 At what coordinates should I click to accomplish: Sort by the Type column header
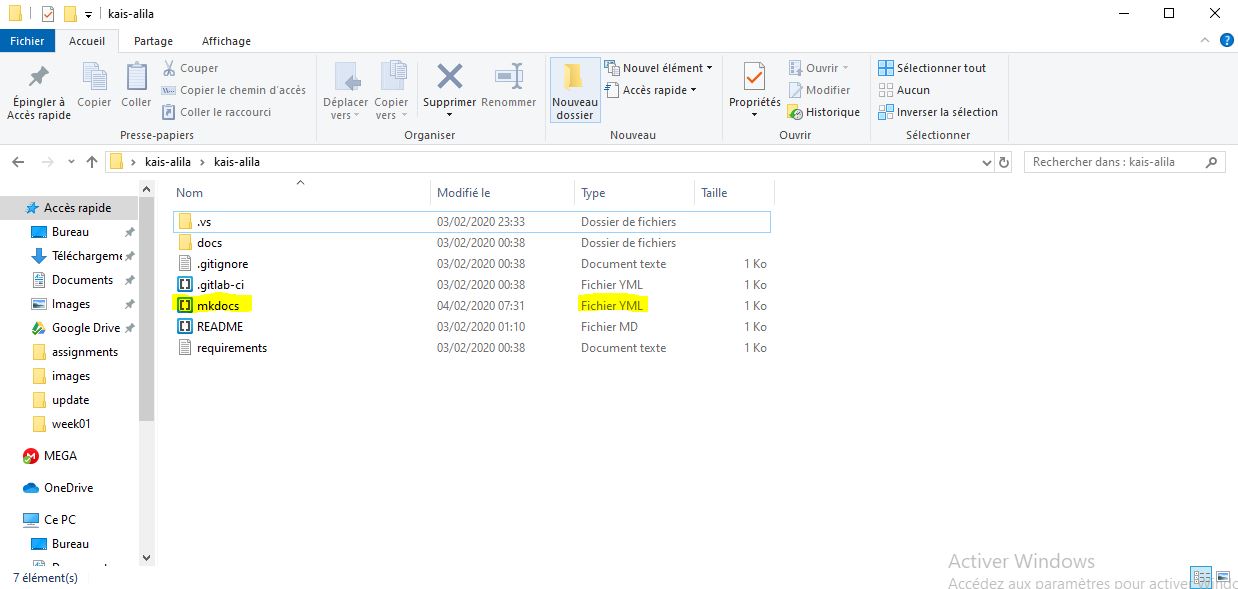click(634, 193)
